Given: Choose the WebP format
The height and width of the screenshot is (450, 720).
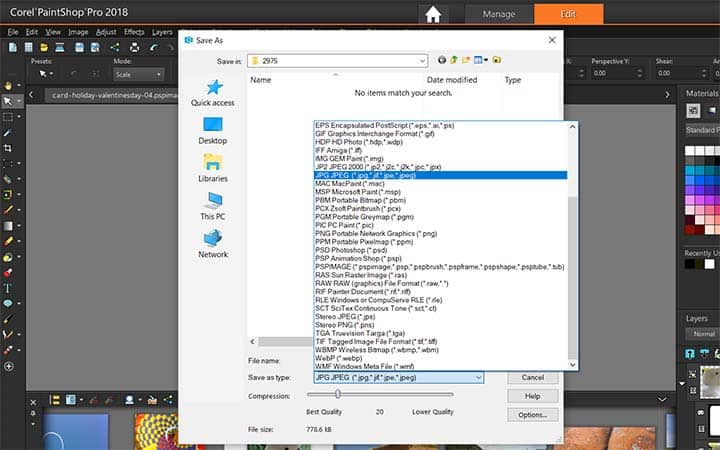Looking at the screenshot, I should click(441, 358).
